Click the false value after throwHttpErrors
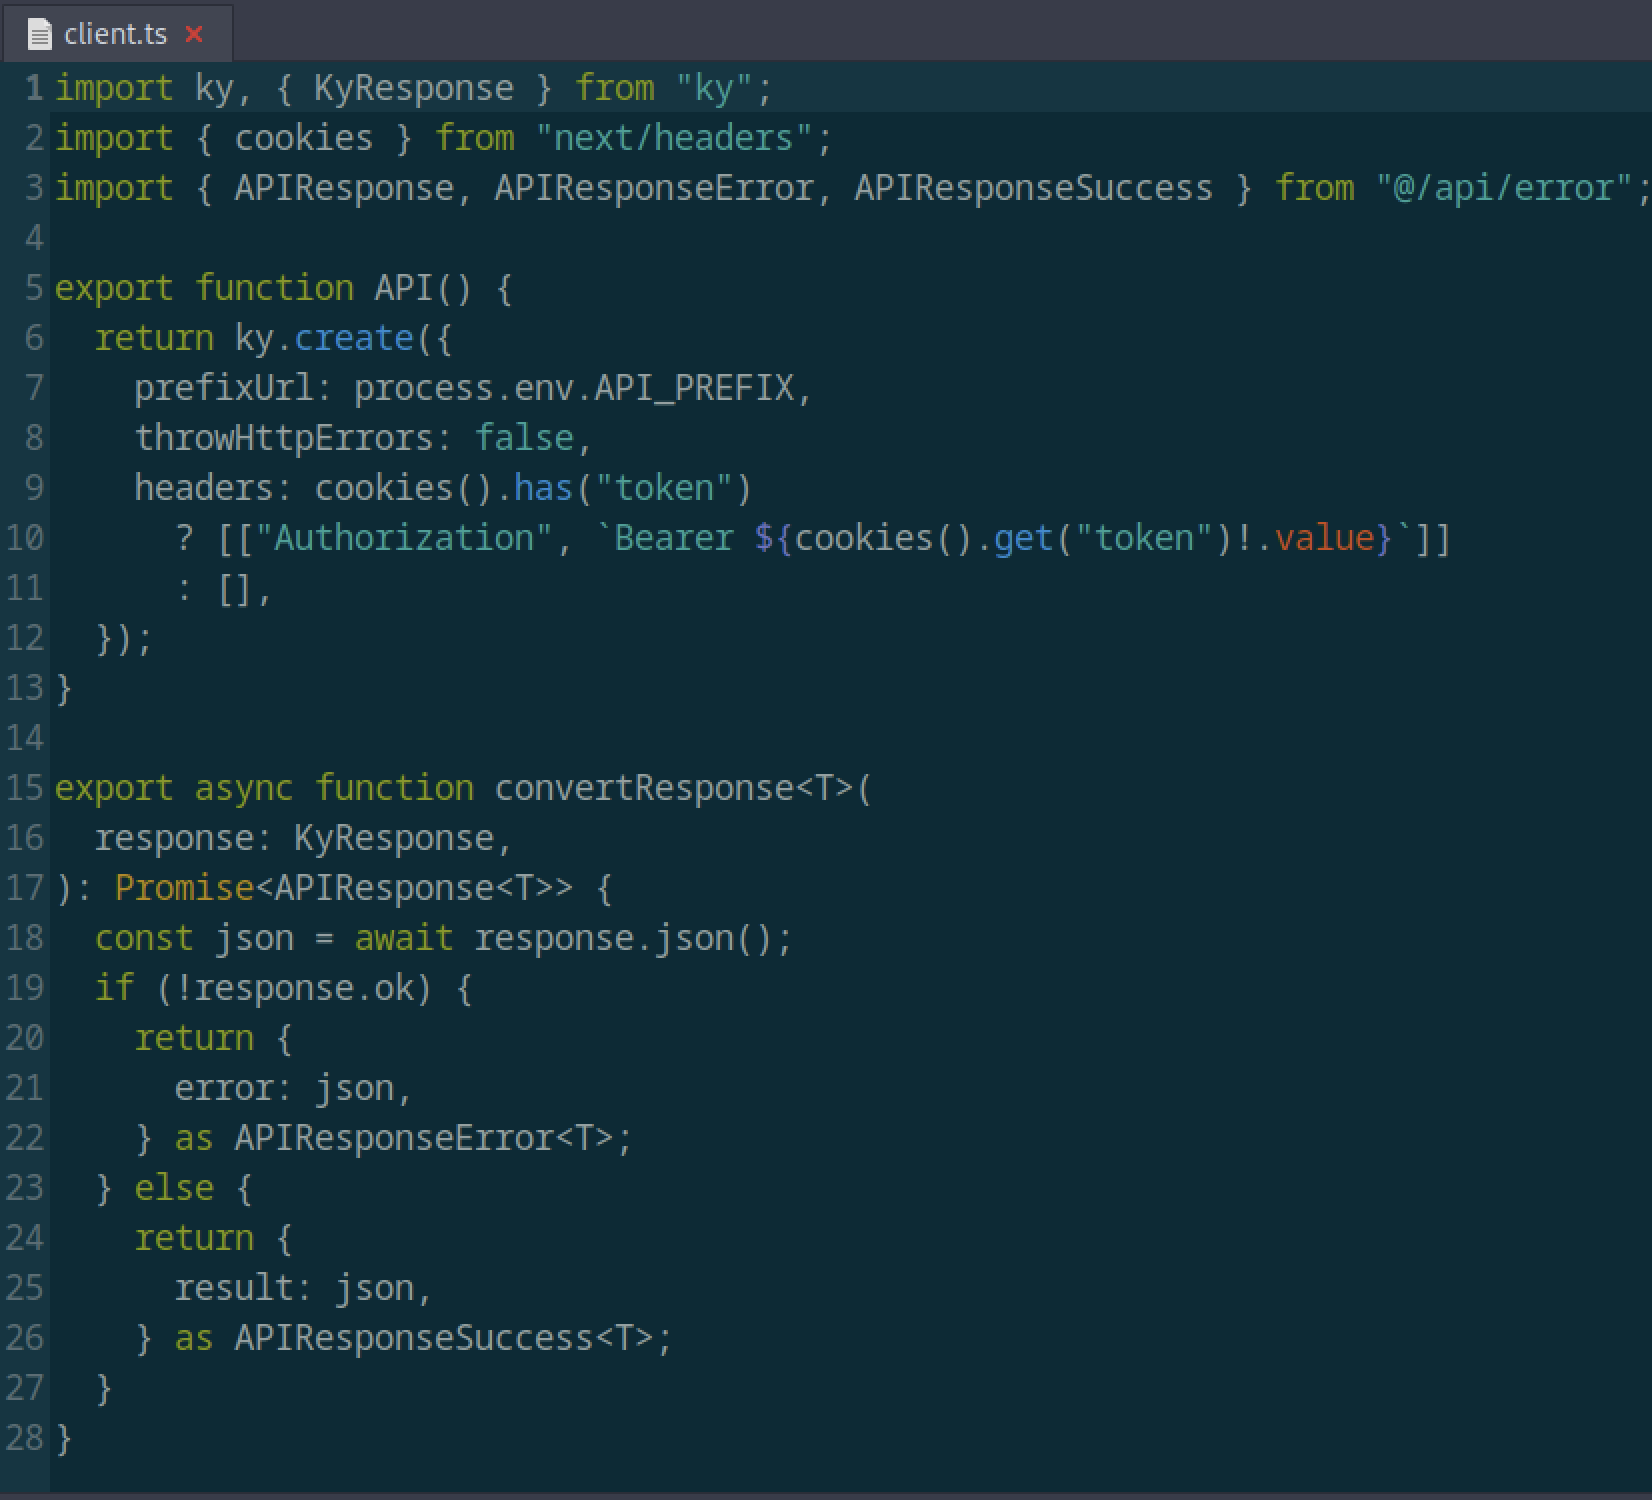The width and height of the screenshot is (1652, 1500). (x=523, y=438)
